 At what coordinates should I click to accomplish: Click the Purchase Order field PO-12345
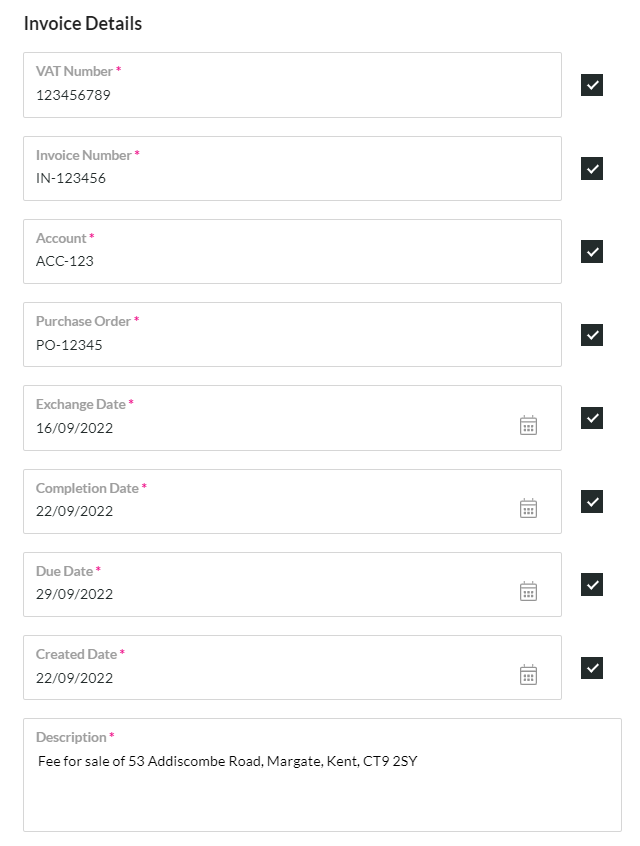(292, 335)
